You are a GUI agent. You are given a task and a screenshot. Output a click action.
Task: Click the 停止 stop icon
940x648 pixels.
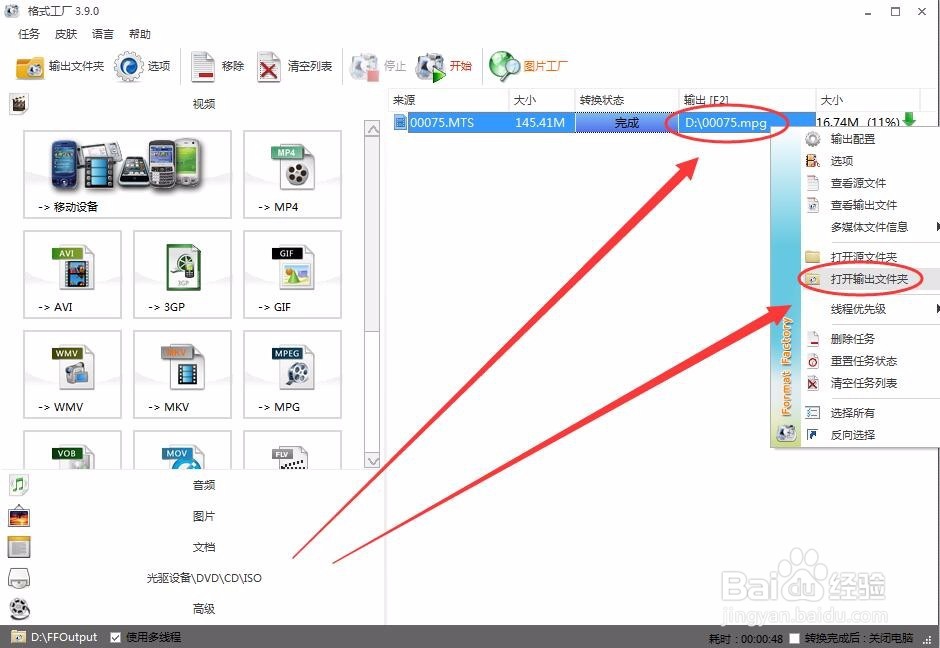[x=364, y=67]
